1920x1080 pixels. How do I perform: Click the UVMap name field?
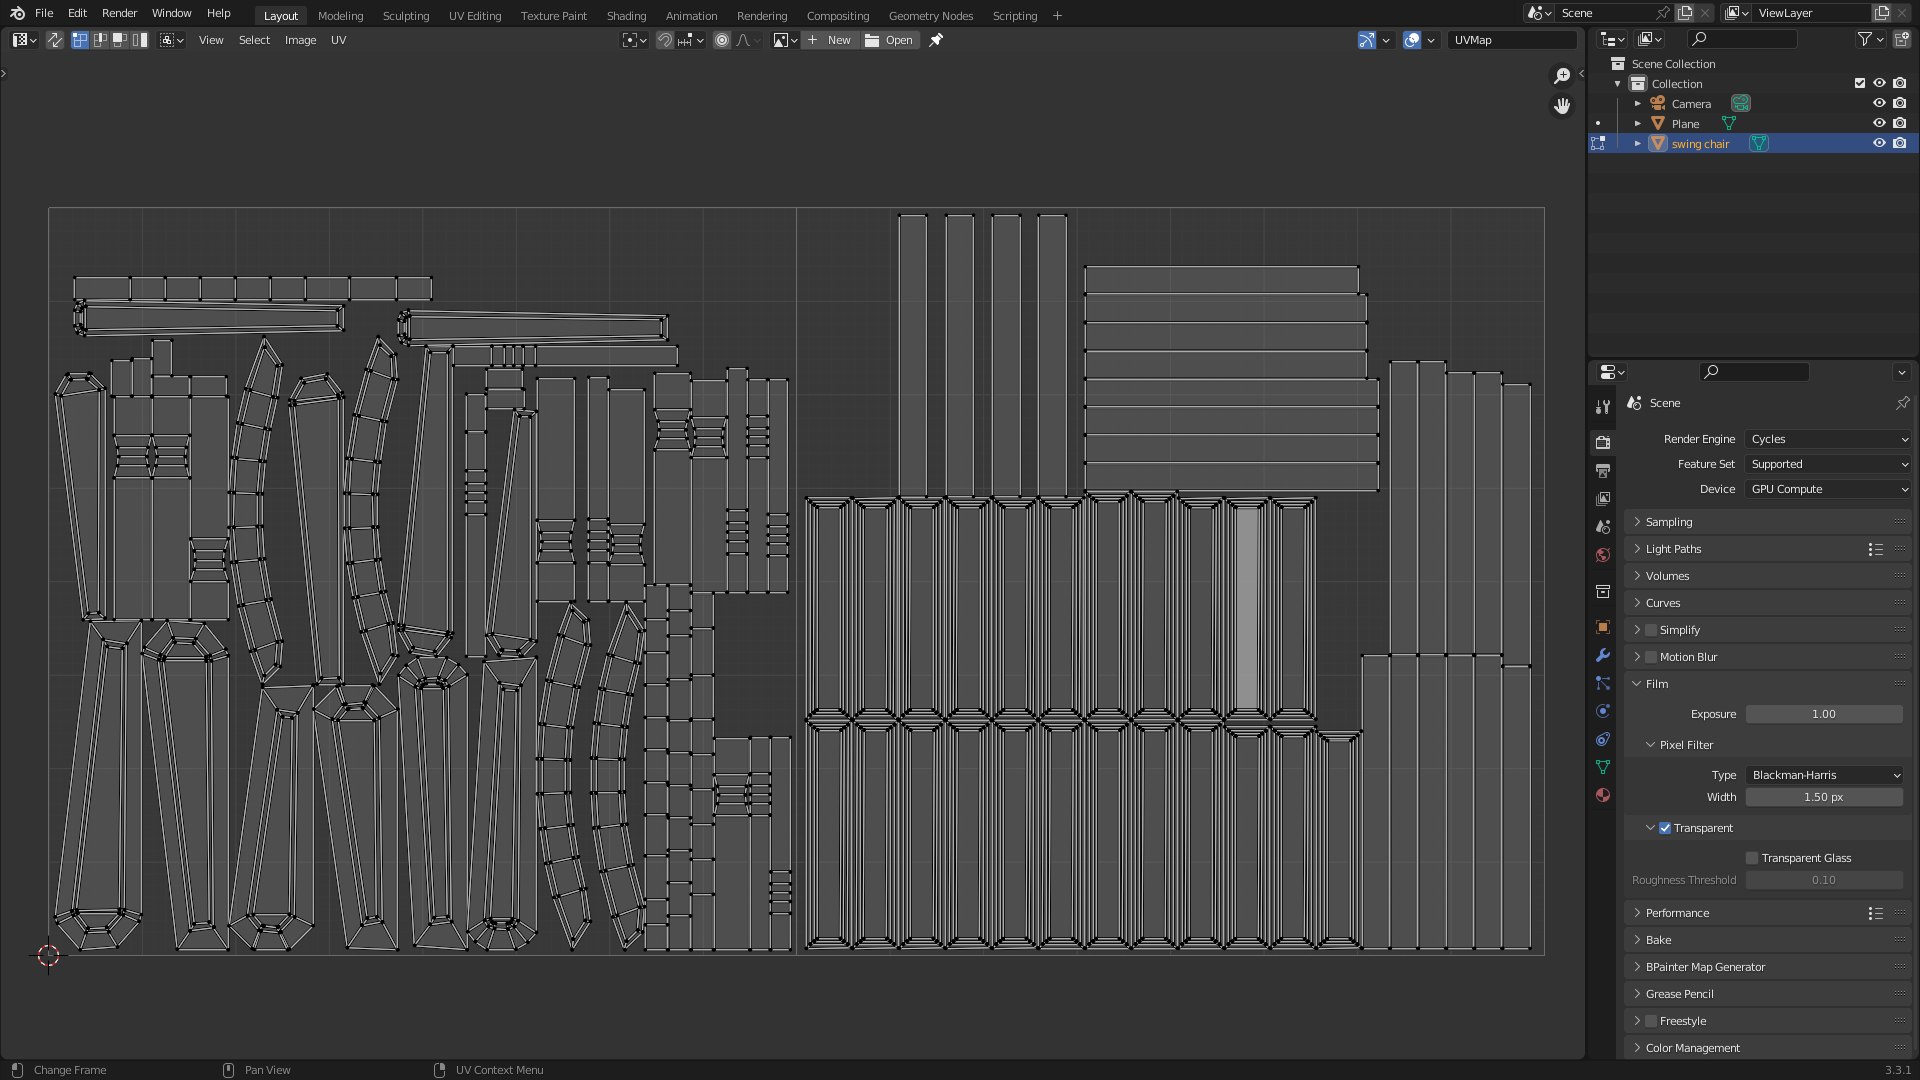click(1511, 40)
